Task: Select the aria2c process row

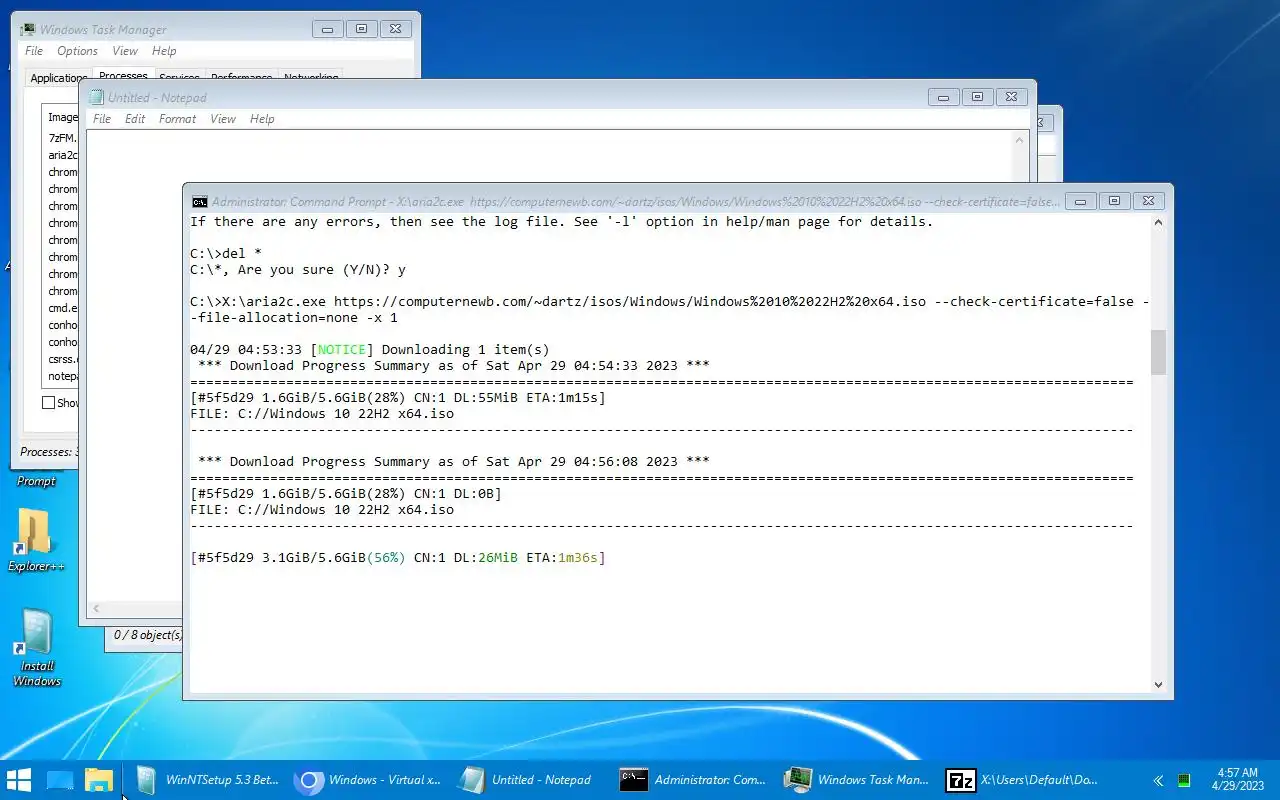Action: pos(62,155)
